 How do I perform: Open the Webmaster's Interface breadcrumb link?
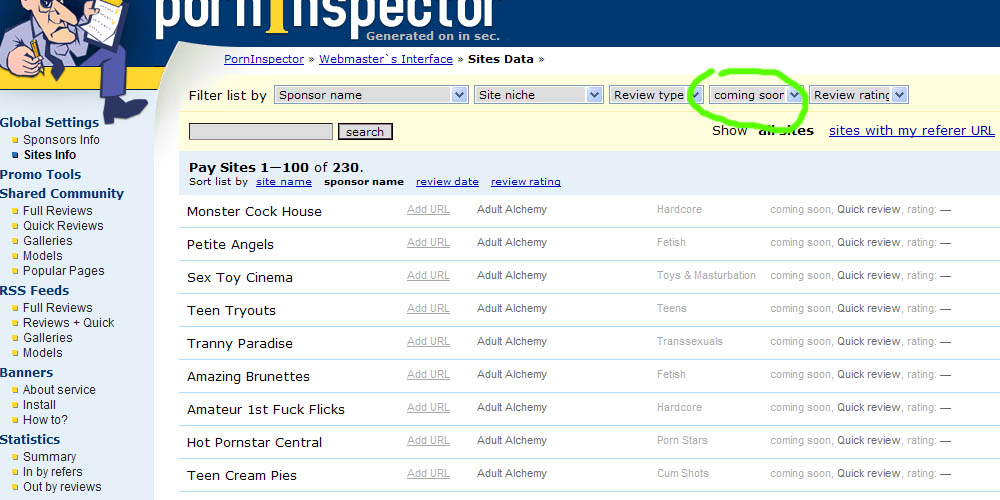click(x=386, y=59)
